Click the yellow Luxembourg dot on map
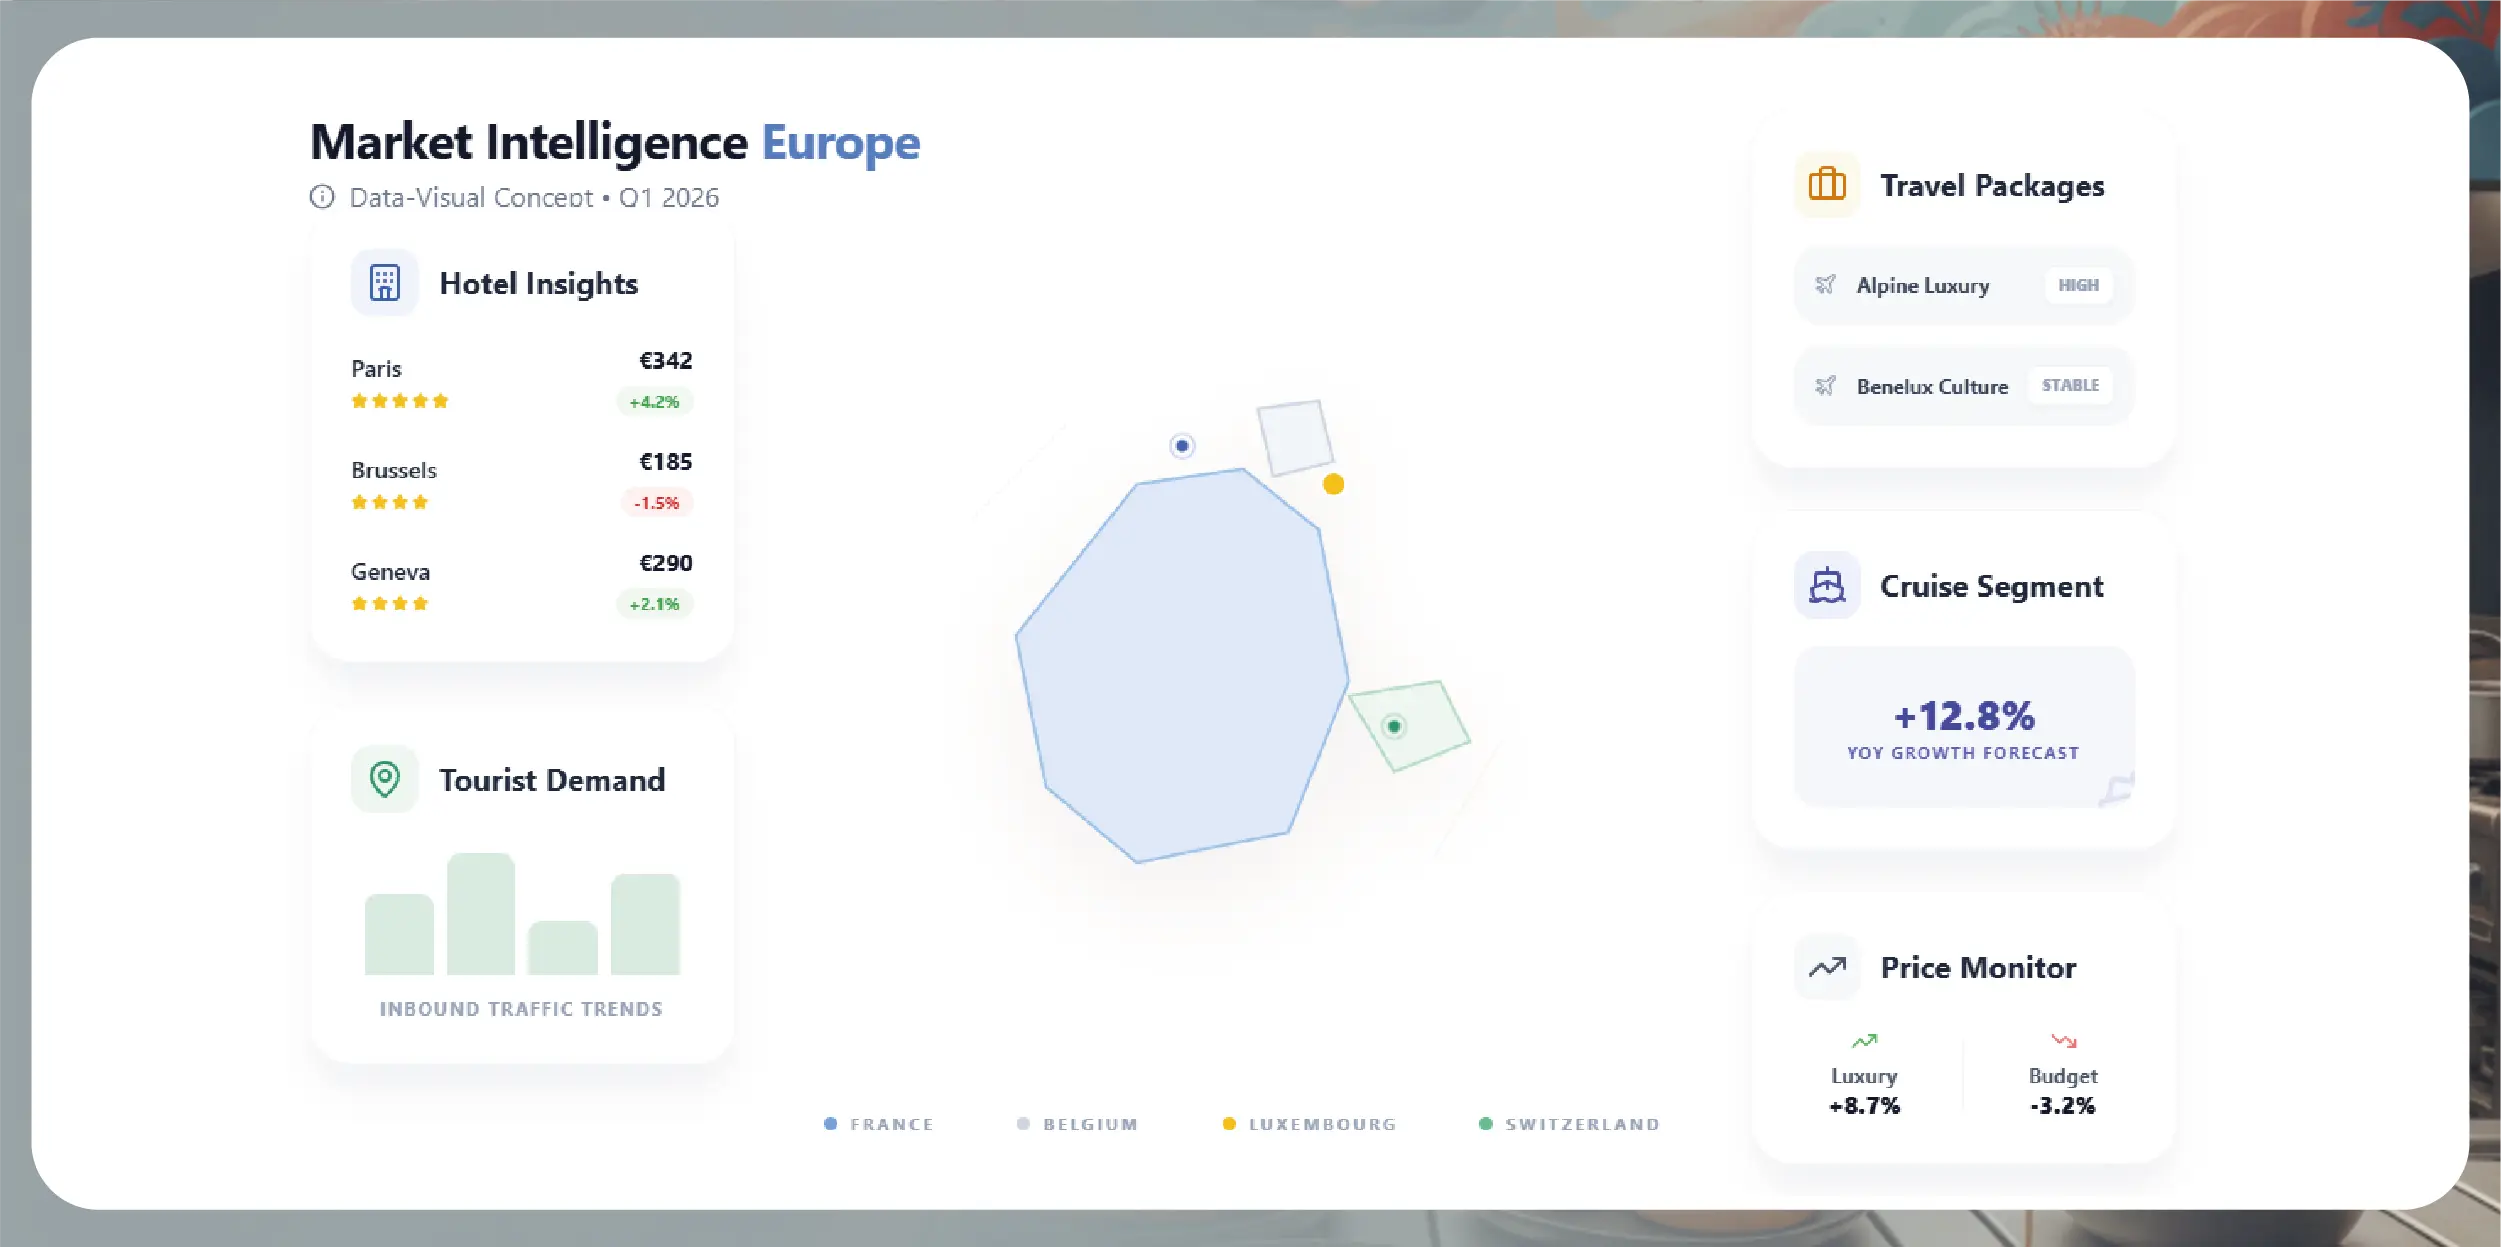The height and width of the screenshot is (1248, 2501). [1333, 484]
